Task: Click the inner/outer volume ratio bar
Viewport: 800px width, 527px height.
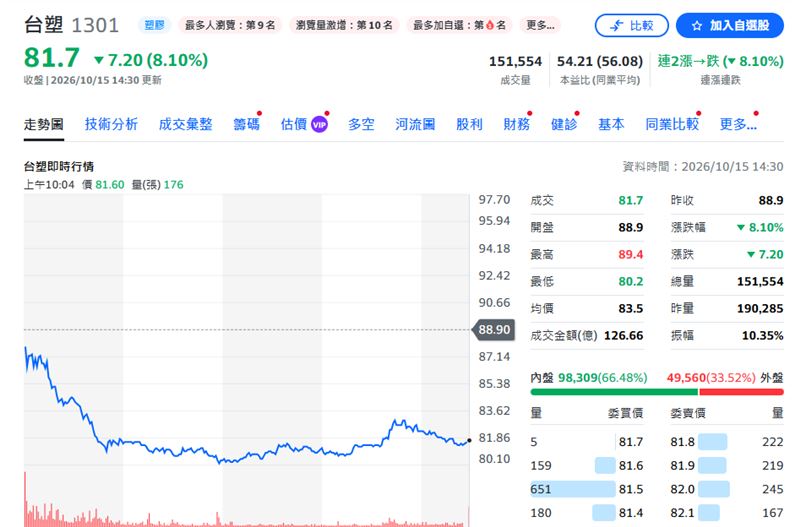Action: pyautogui.click(x=657, y=392)
